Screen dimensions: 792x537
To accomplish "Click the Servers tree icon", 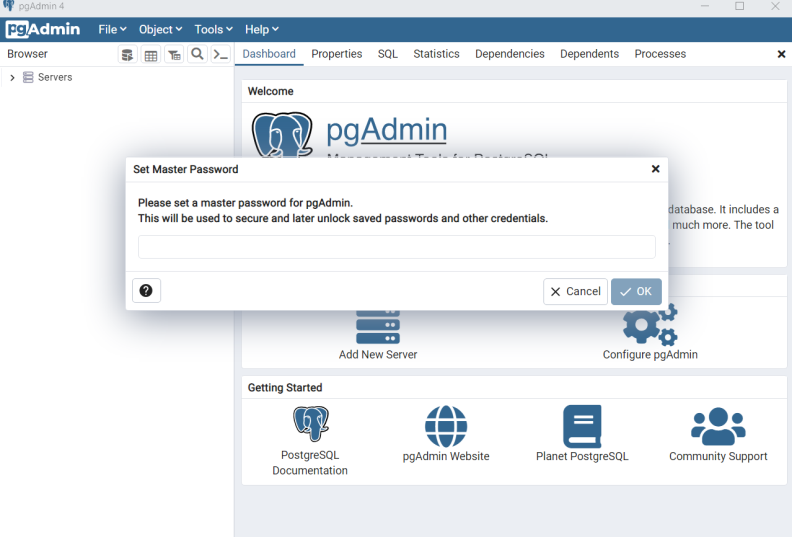I will 28,77.
